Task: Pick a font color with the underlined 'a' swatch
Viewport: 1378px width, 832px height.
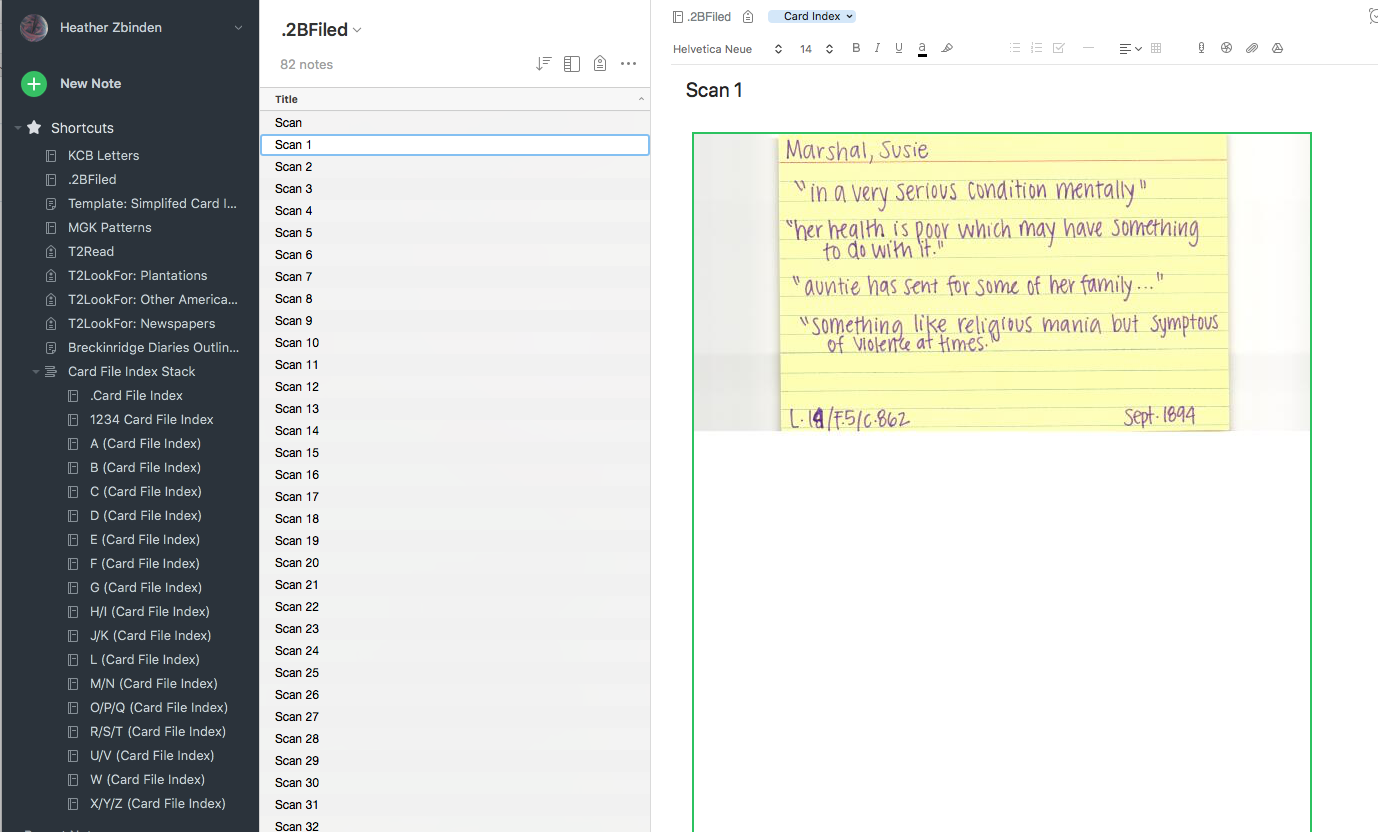Action: coord(921,47)
